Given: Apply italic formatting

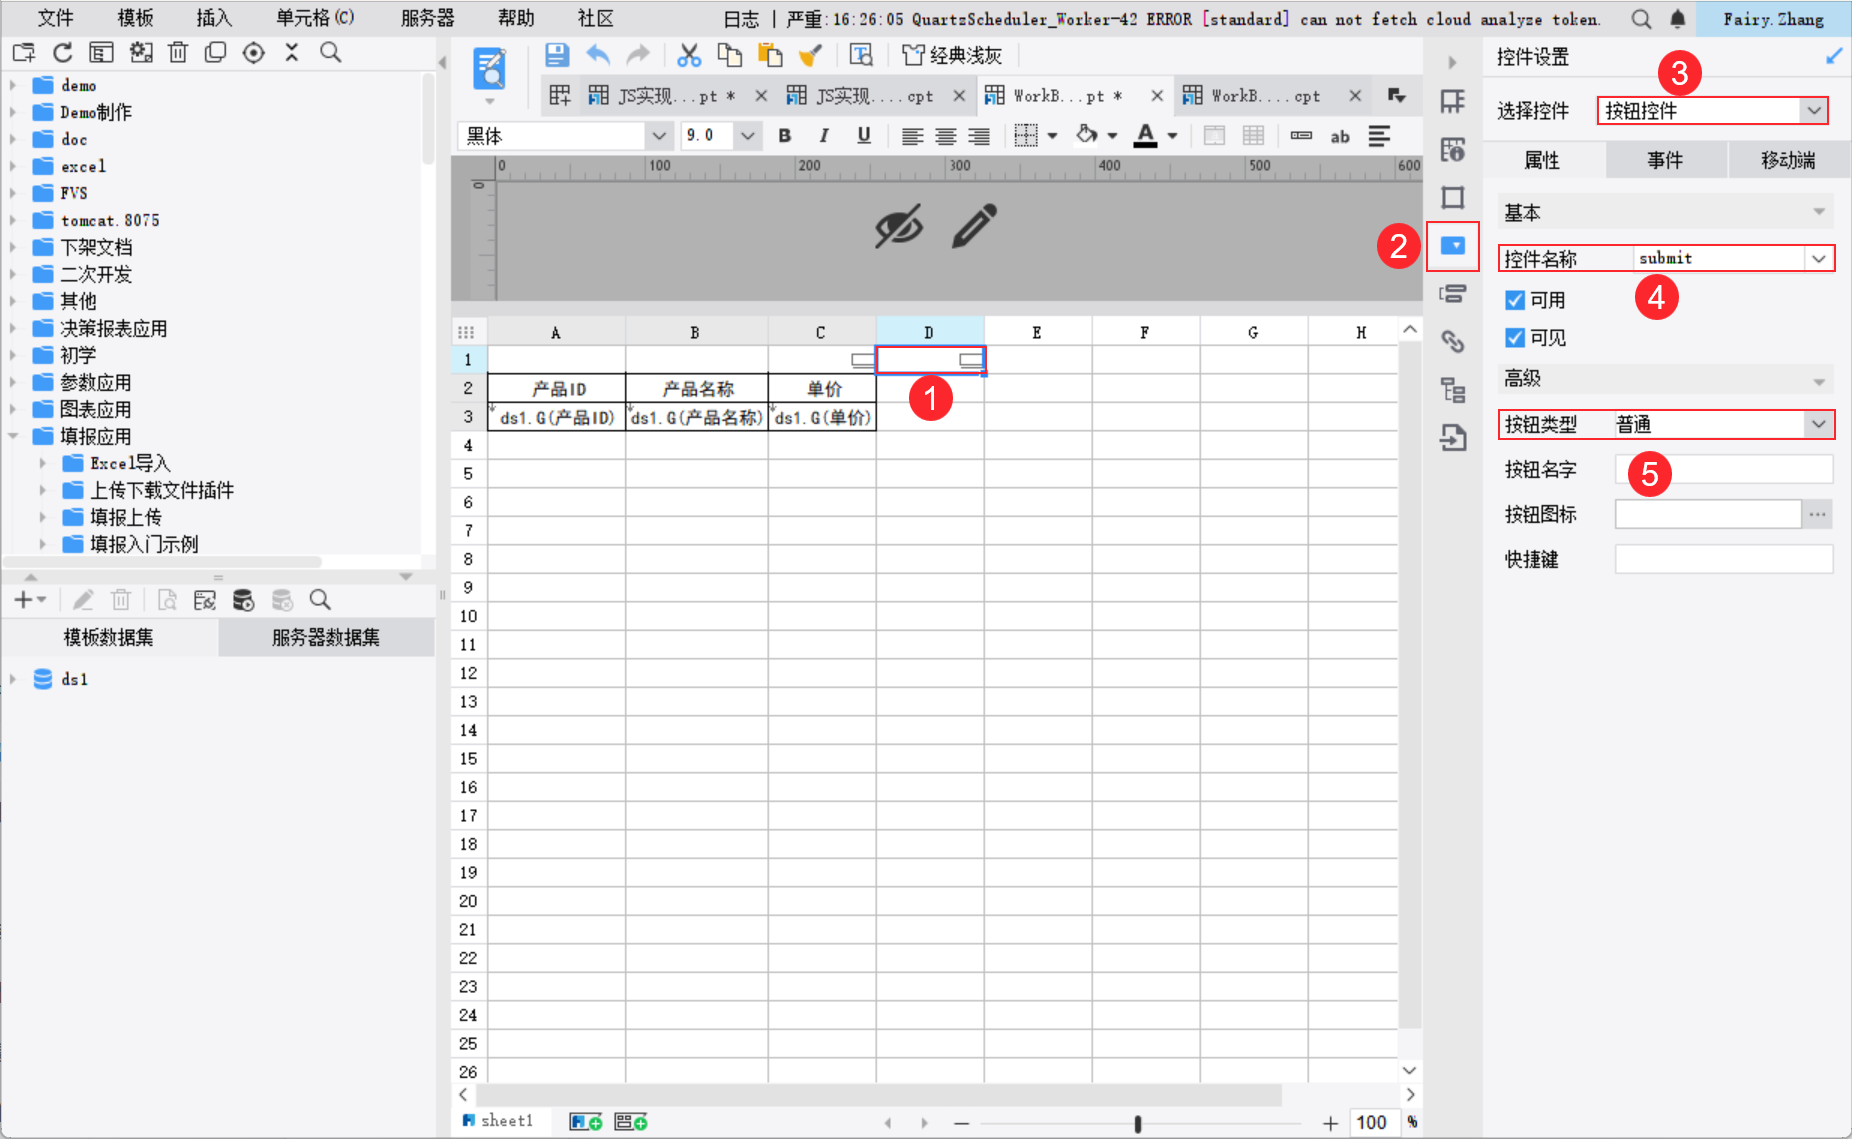Looking at the screenshot, I should point(824,136).
